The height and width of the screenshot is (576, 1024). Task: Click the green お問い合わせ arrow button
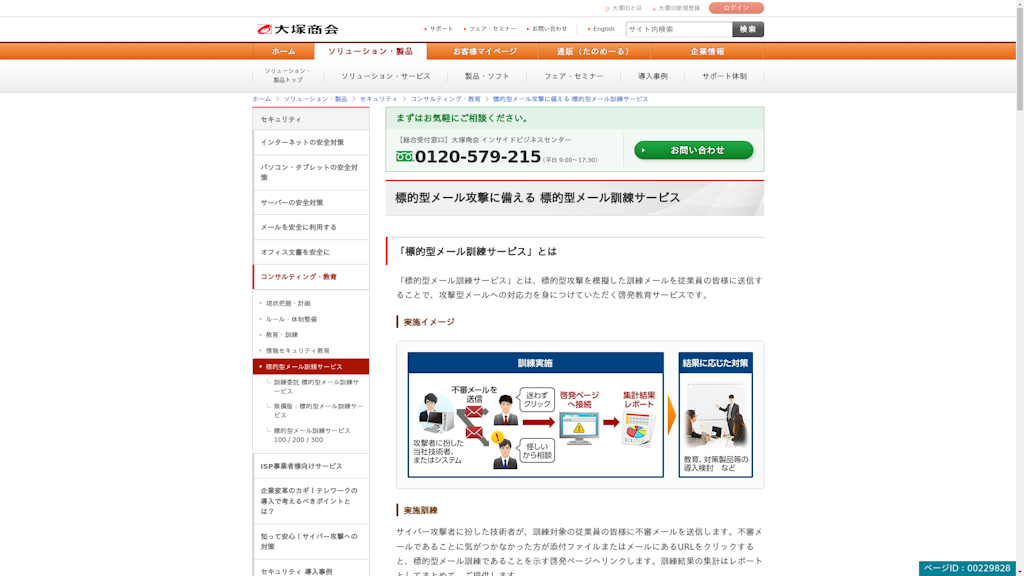tap(694, 150)
